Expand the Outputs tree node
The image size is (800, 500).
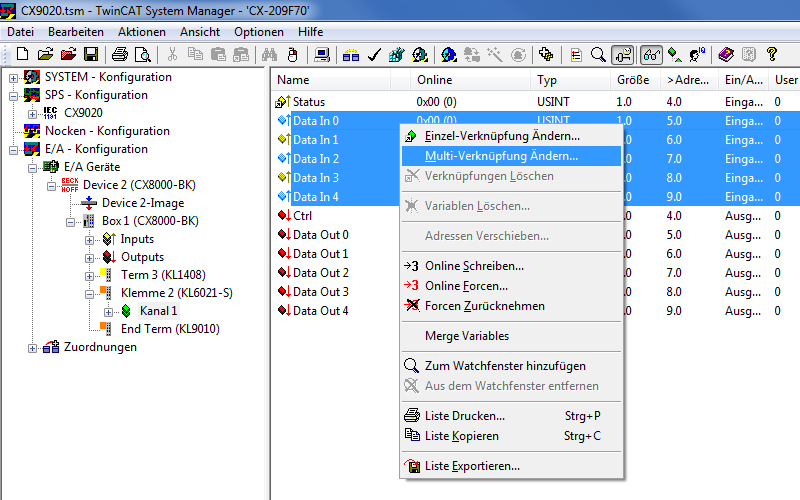[x=89, y=258]
